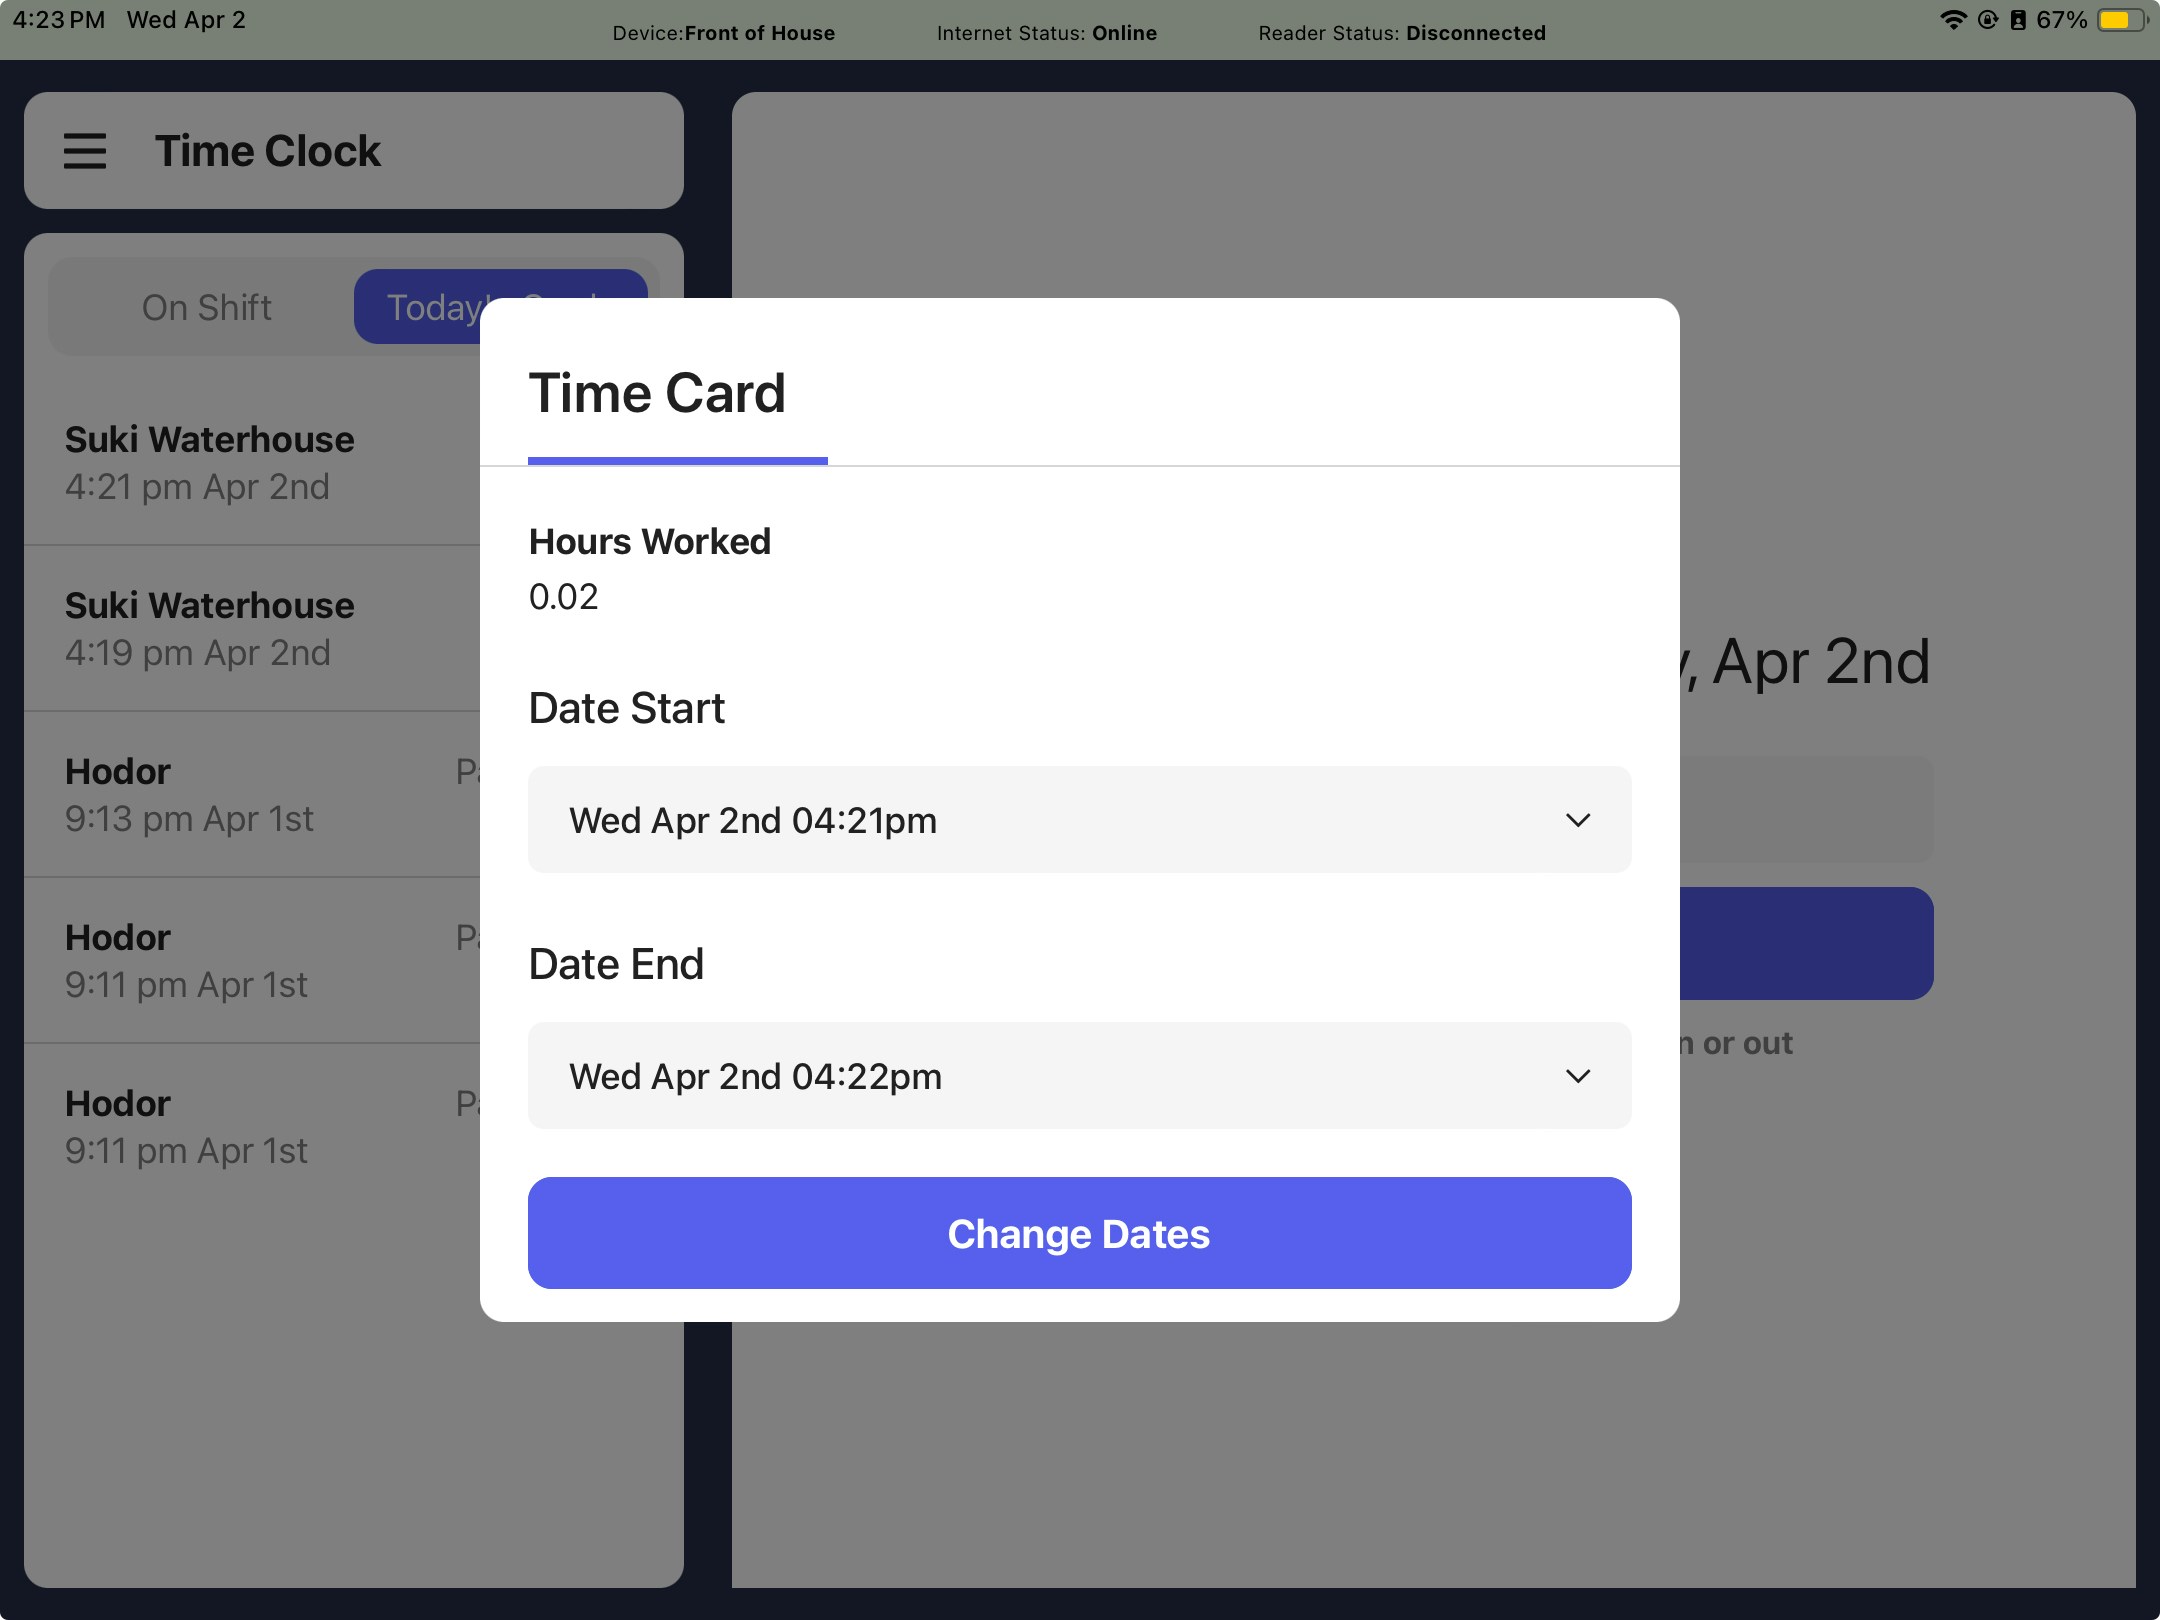Click the orientation lock status icon
The image size is (2160, 1620).
tap(1988, 20)
